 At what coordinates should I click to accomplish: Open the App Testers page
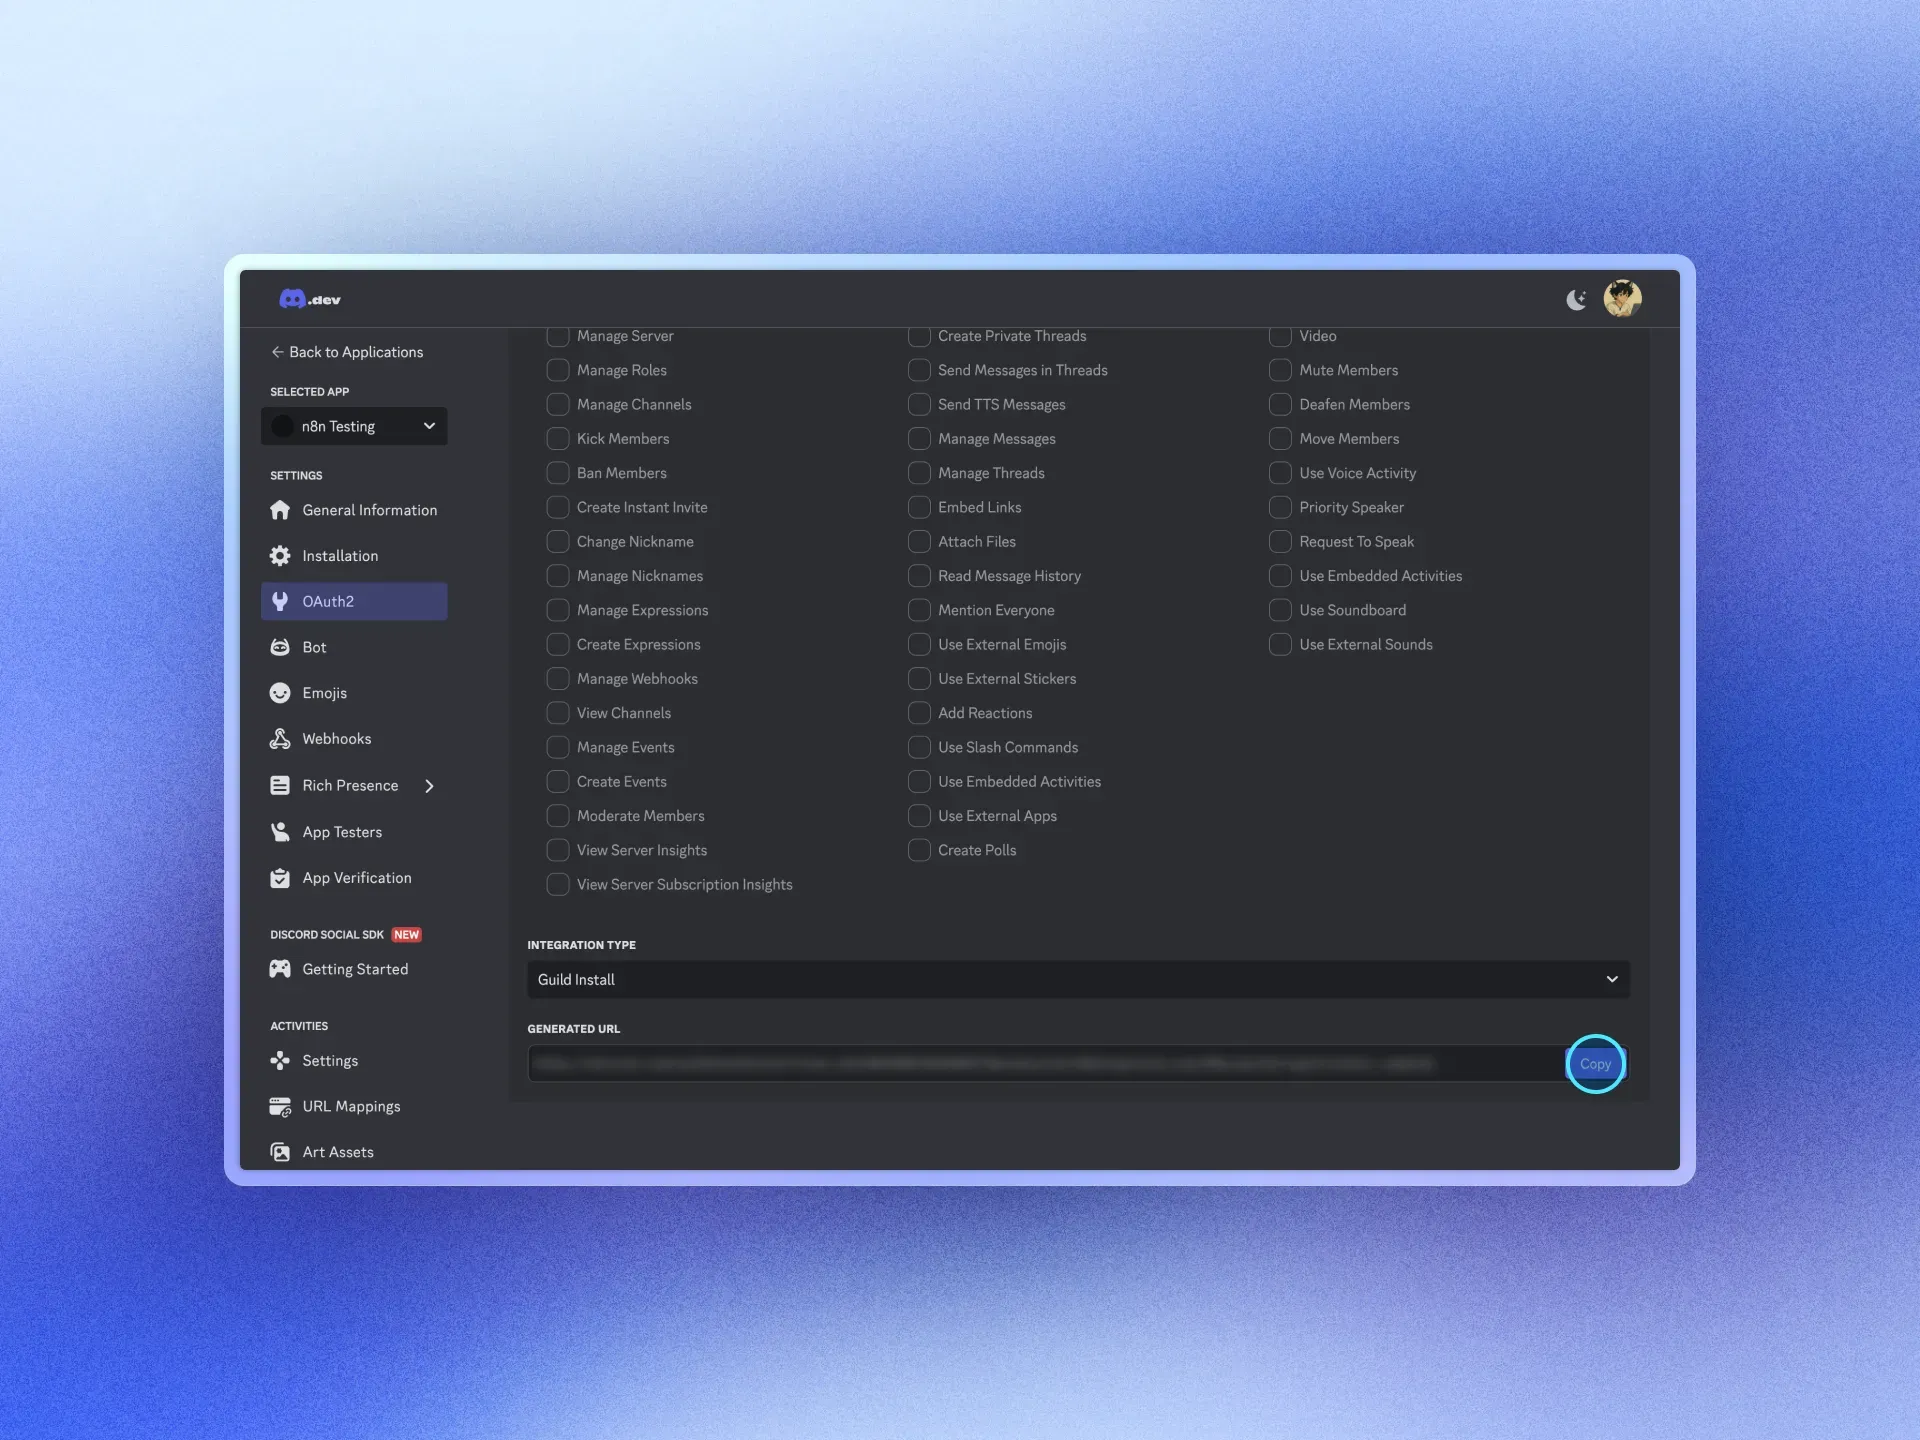coord(354,832)
